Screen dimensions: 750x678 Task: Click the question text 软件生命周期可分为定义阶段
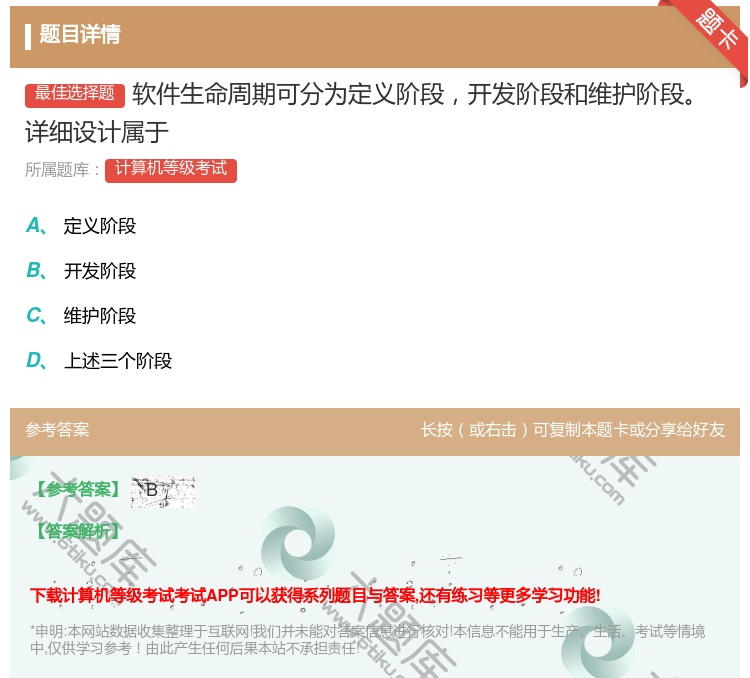(x=414, y=94)
